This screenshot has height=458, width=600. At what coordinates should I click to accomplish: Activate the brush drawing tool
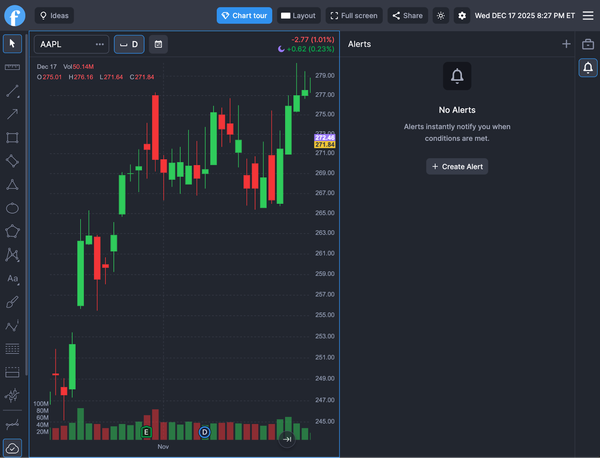point(13,302)
